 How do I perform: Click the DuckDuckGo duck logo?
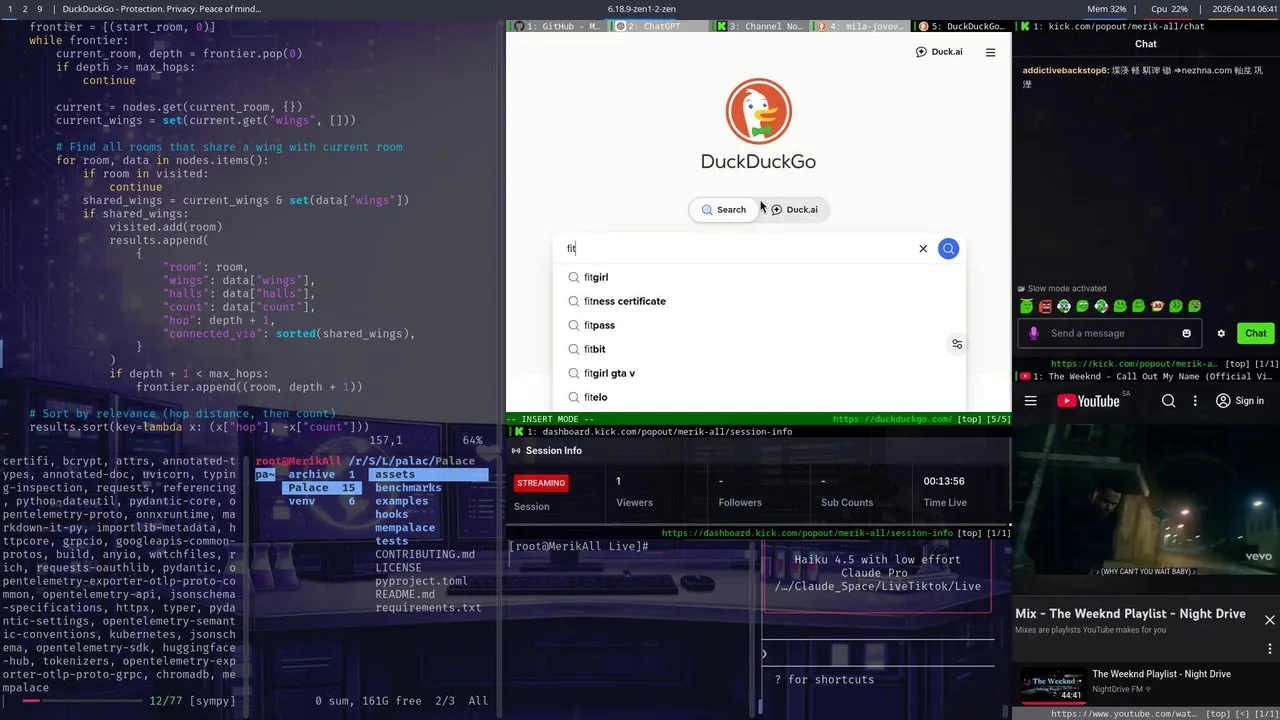click(x=758, y=111)
